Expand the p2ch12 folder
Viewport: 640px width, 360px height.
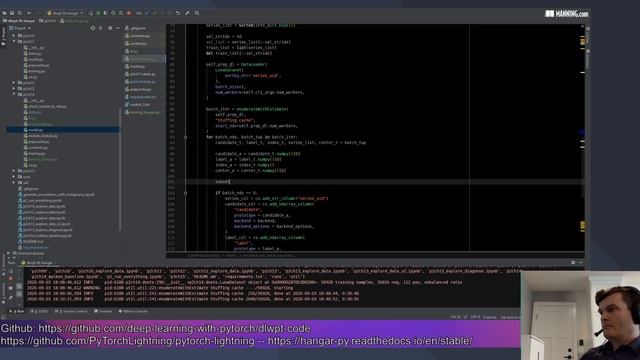[14, 83]
